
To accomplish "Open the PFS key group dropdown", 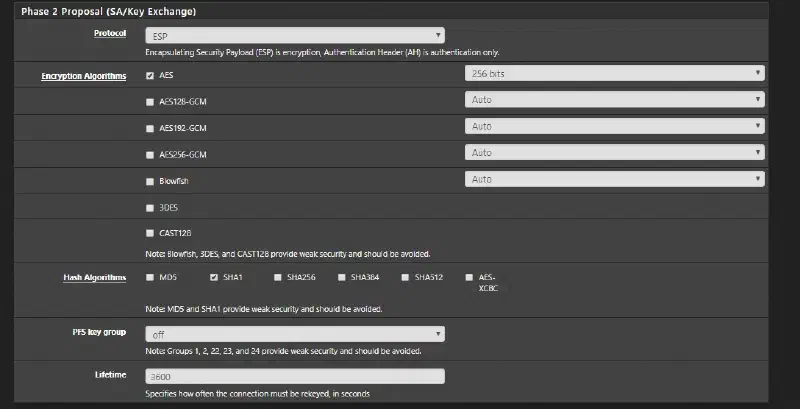I will pyautogui.click(x=295, y=335).
